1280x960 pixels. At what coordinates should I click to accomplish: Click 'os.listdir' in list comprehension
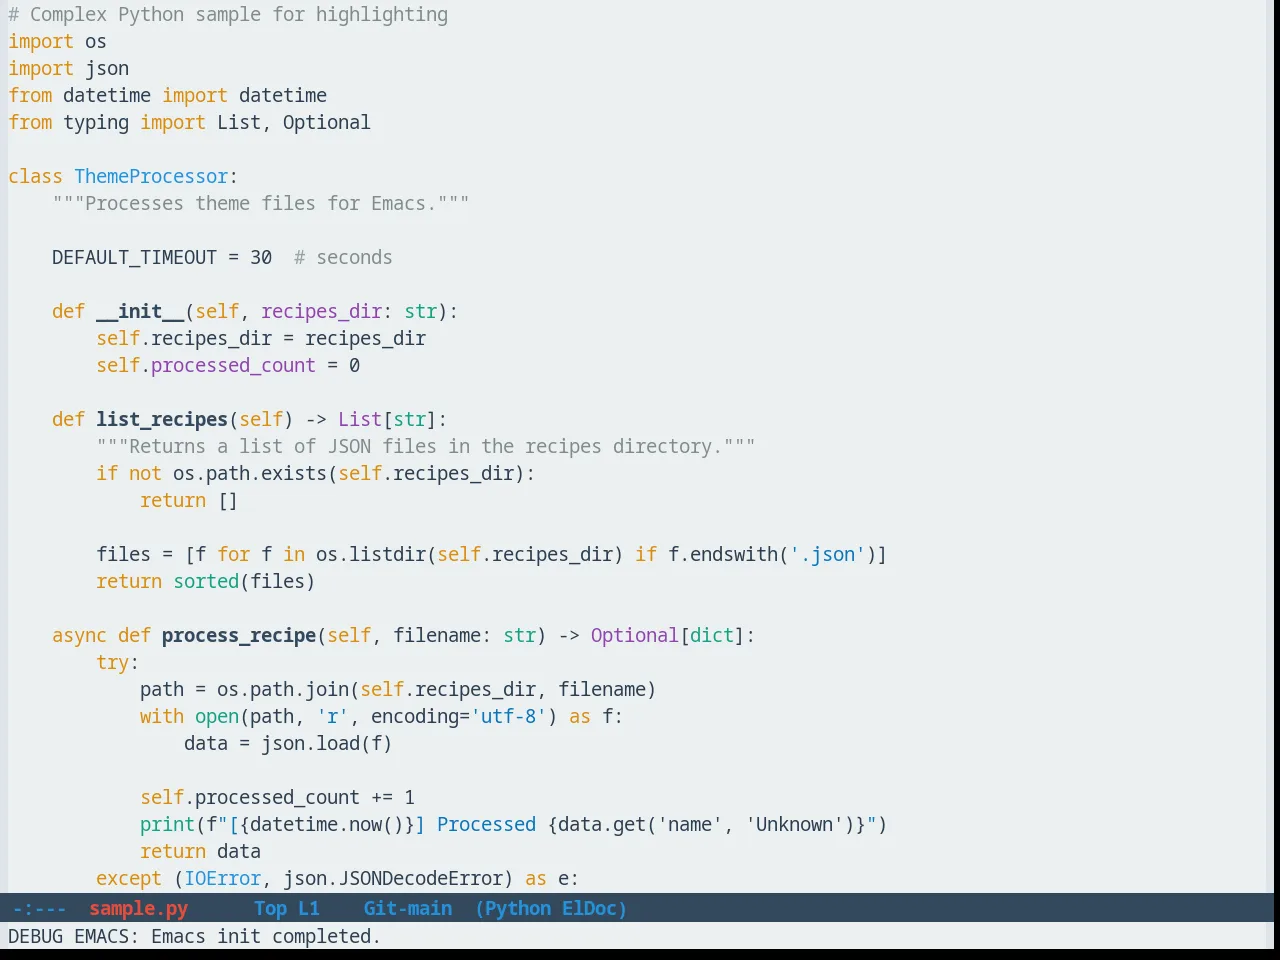coord(371,554)
